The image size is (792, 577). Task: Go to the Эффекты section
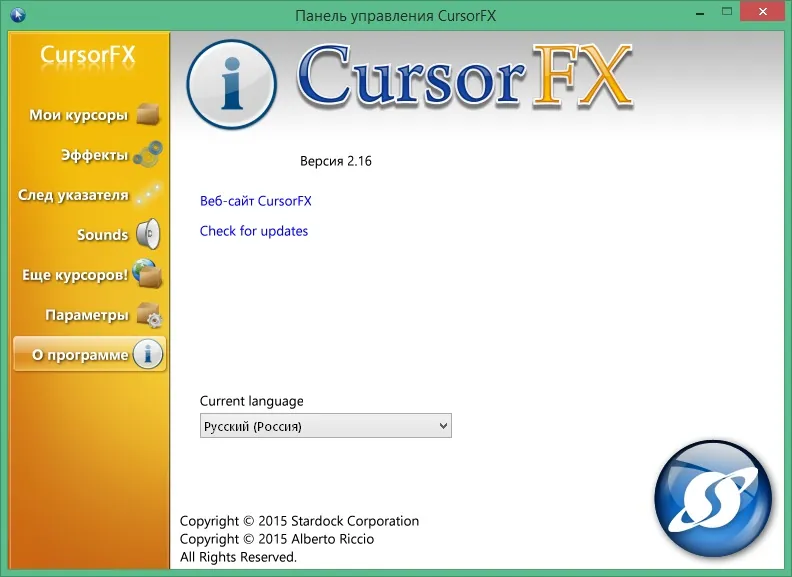click(94, 155)
